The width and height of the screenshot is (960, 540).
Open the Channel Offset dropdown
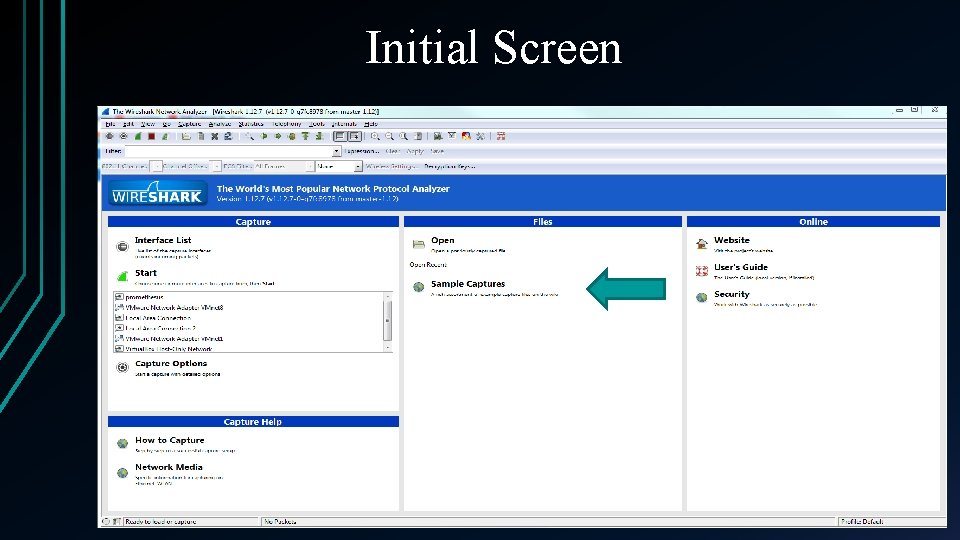click(216, 167)
